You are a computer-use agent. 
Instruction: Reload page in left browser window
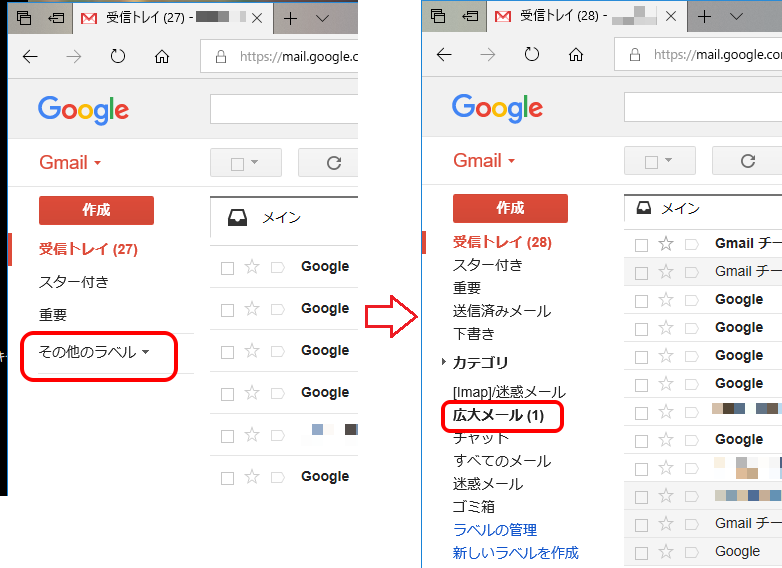[x=118, y=56]
